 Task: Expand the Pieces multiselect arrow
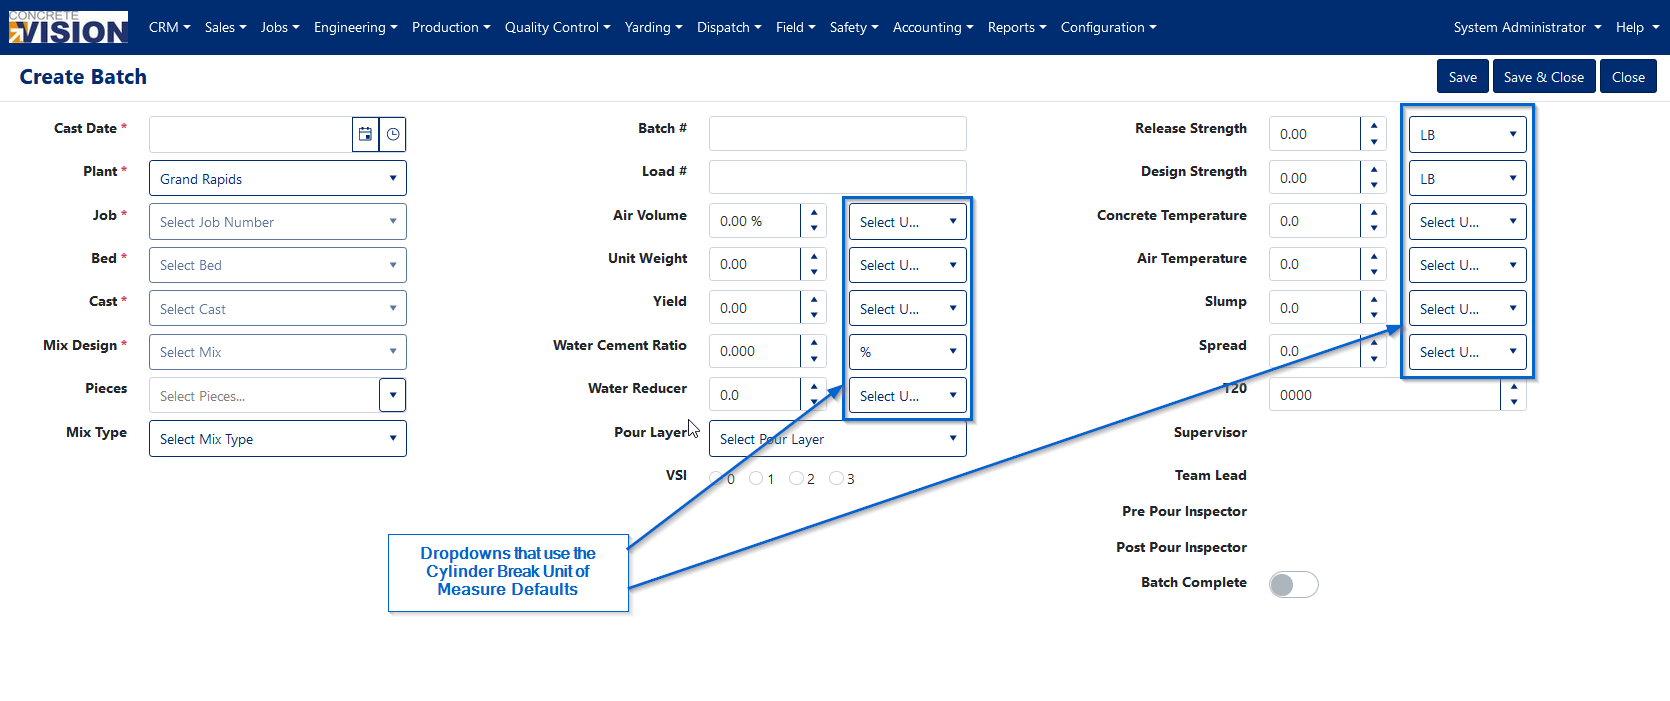click(x=393, y=395)
